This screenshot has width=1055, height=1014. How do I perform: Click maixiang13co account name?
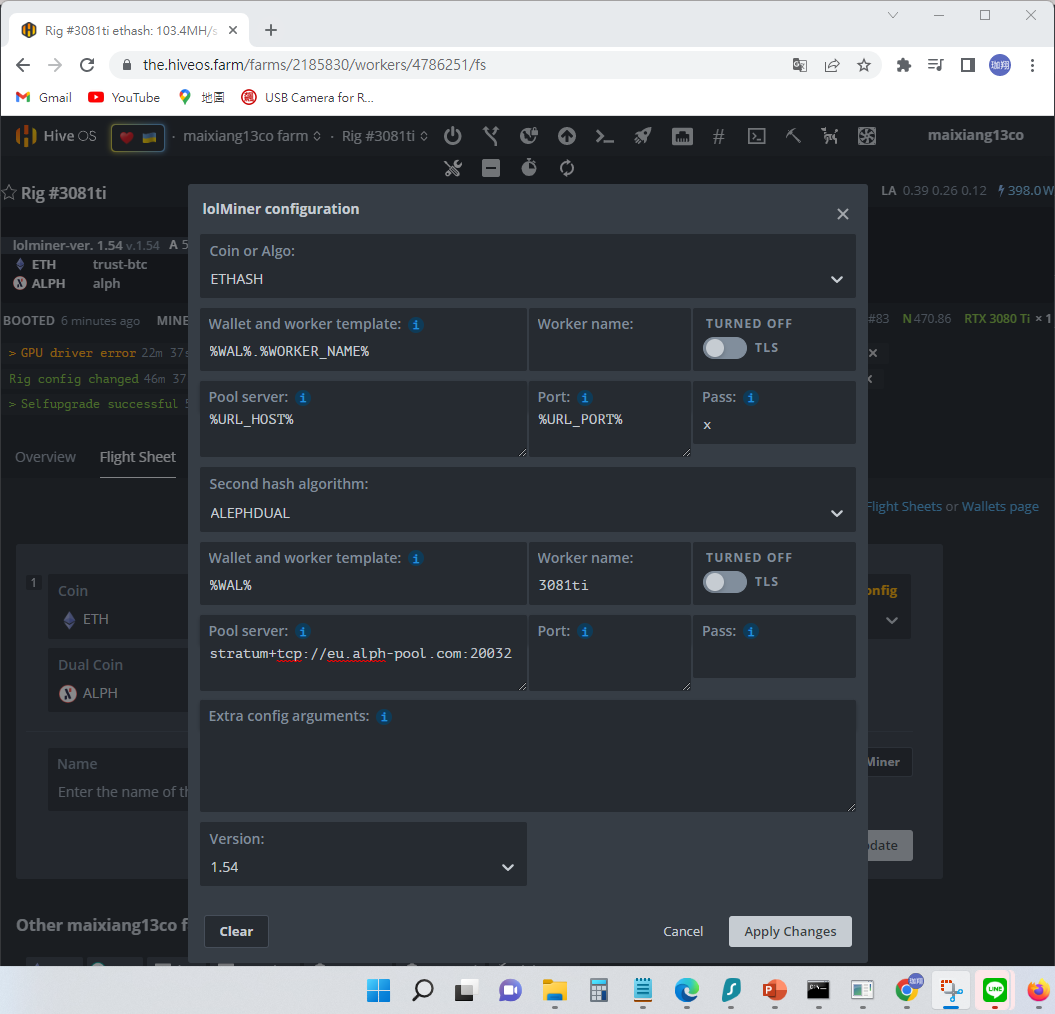(x=976, y=135)
